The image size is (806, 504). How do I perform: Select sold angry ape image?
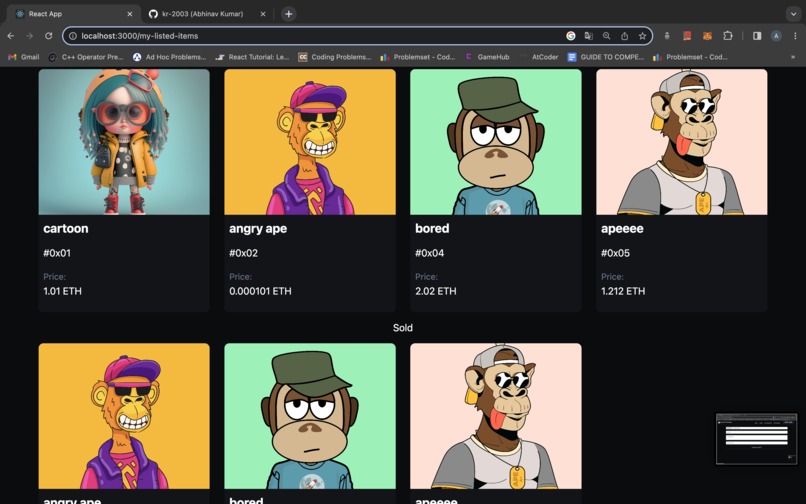[x=124, y=416]
